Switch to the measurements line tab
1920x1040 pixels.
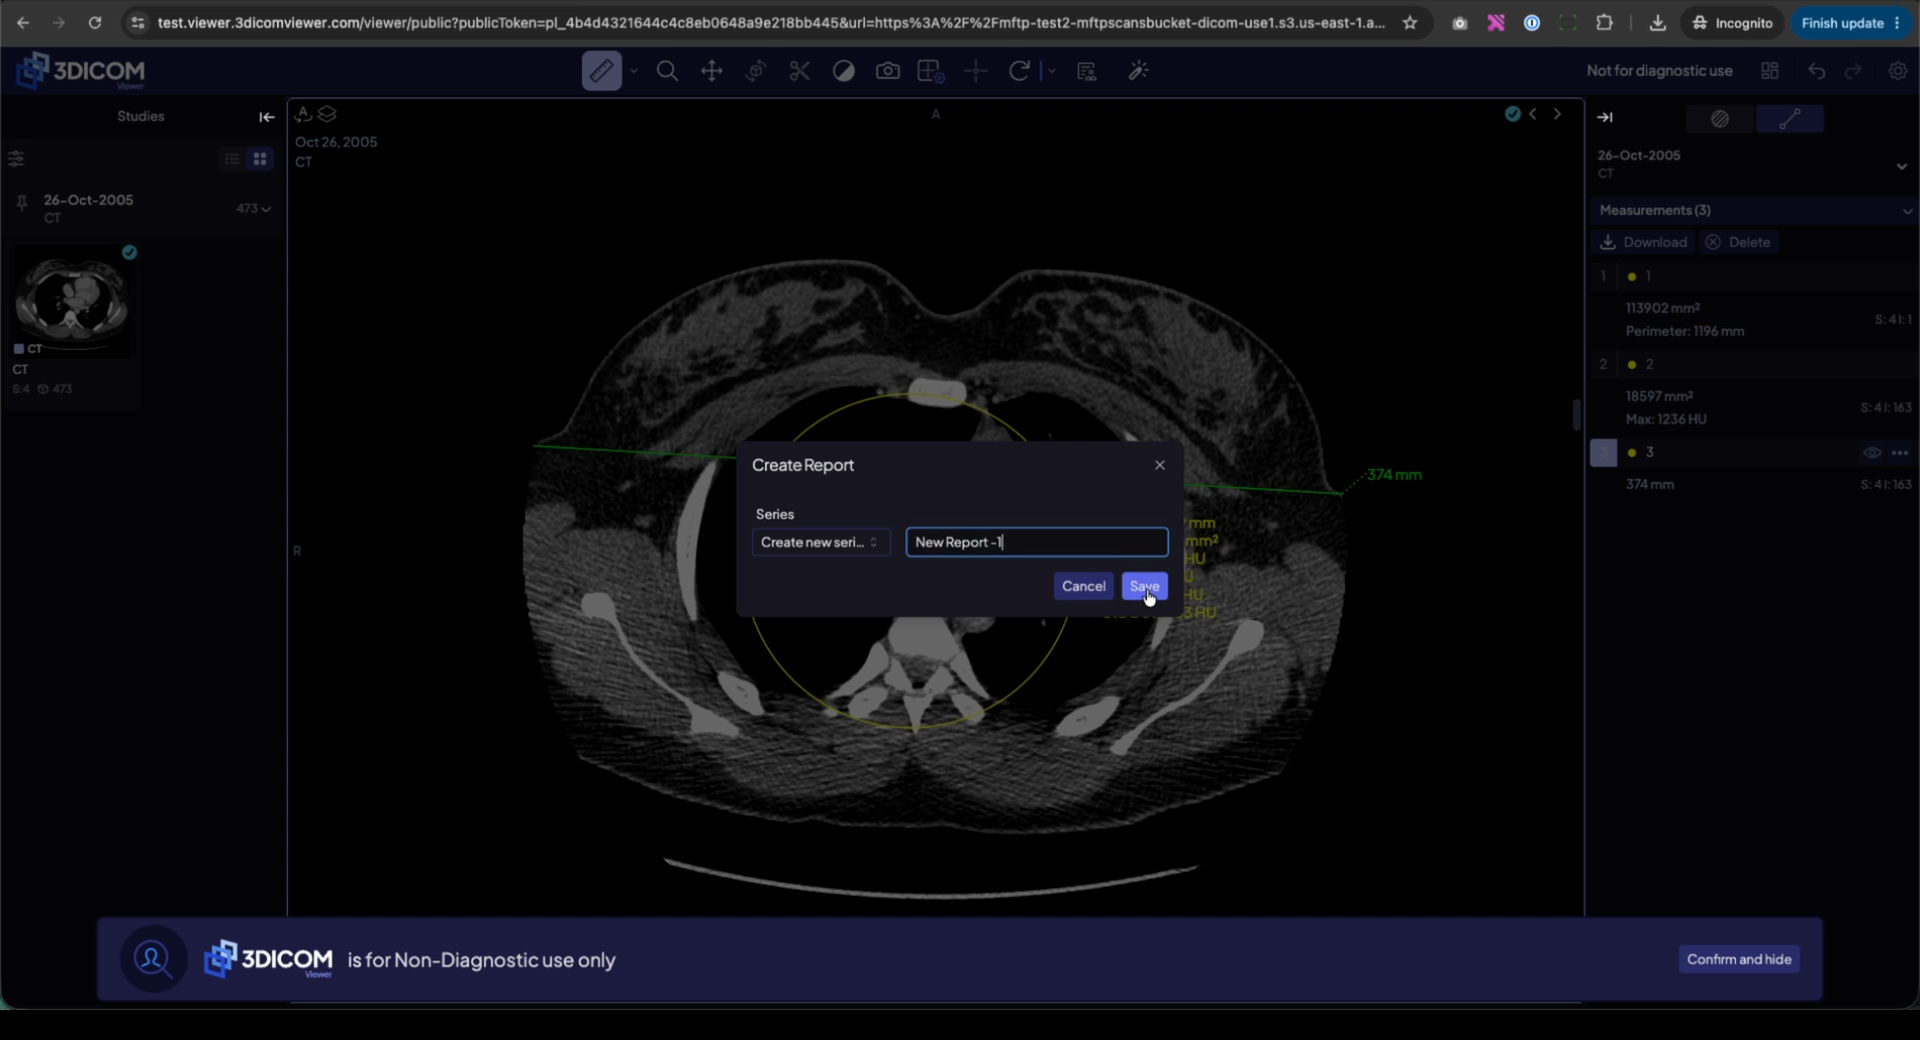(1789, 119)
